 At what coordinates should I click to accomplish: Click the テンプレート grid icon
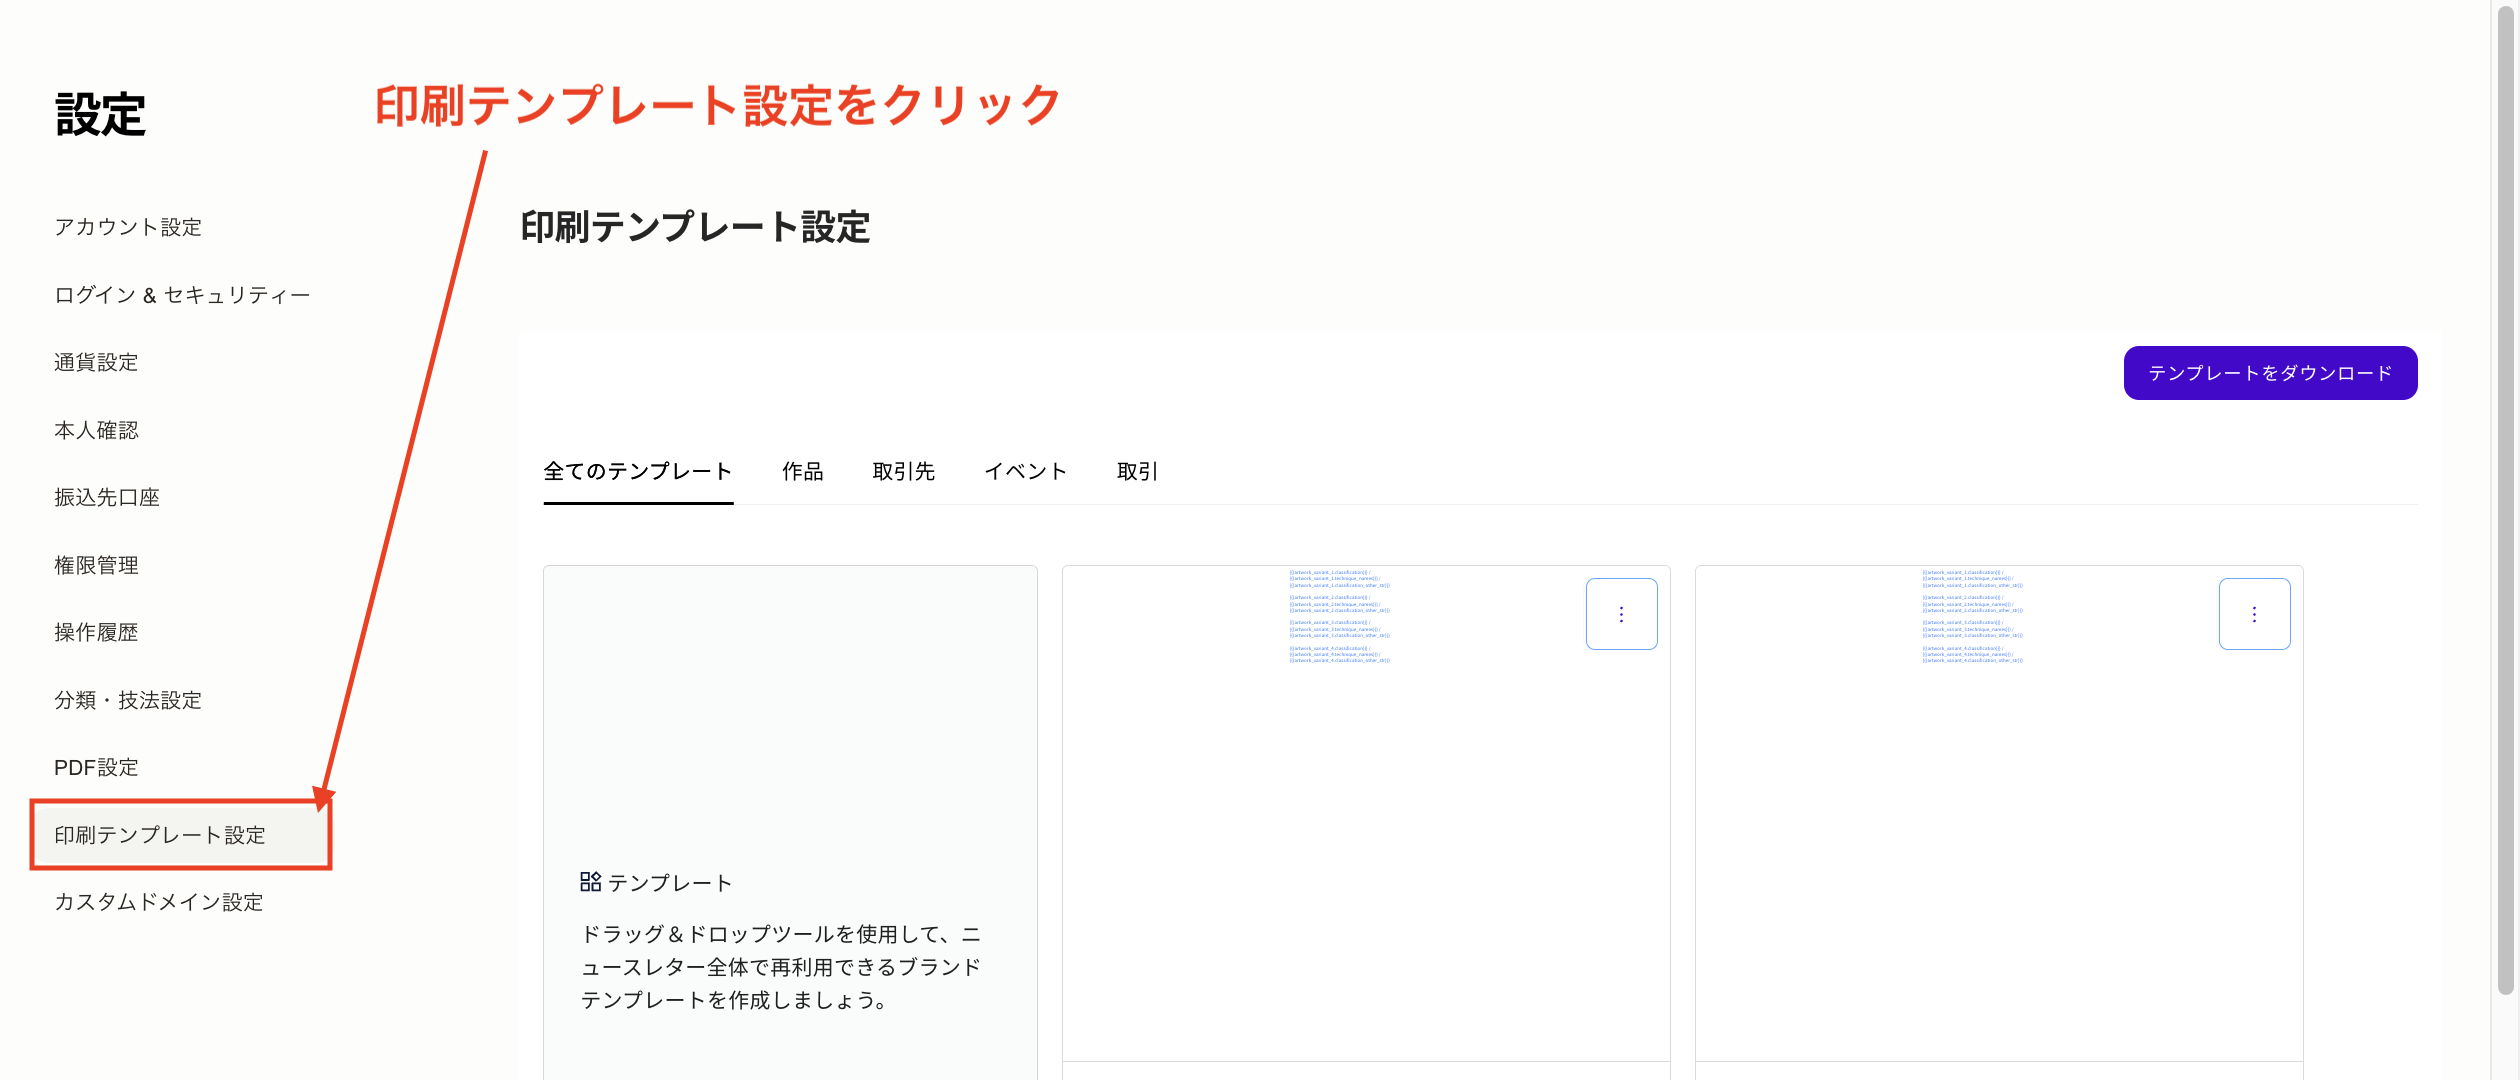click(590, 881)
